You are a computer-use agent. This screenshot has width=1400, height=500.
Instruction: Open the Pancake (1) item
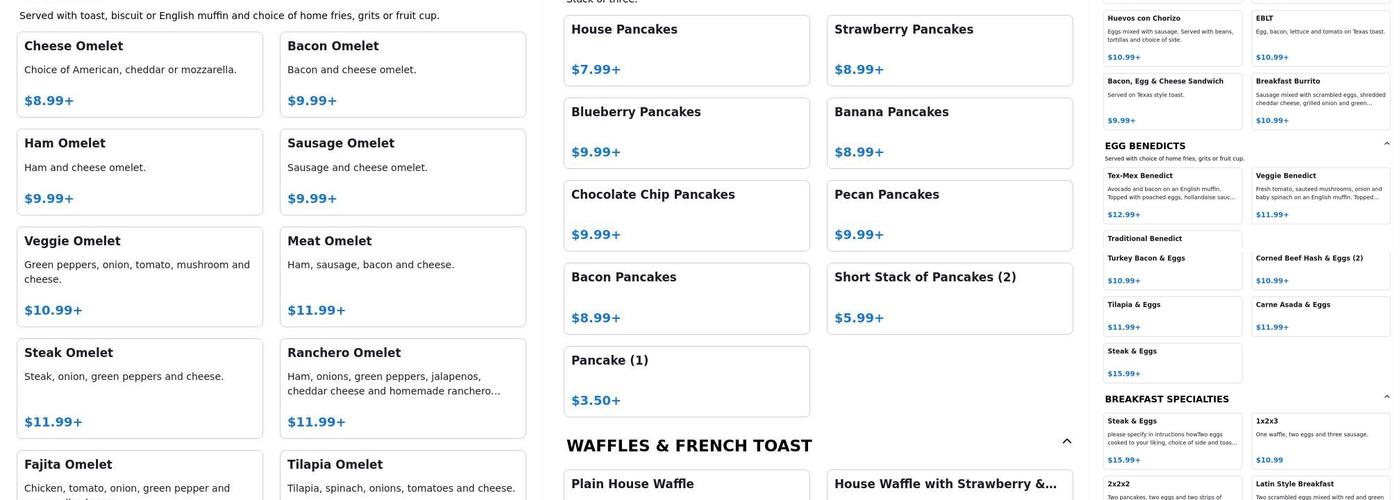[x=687, y=381]
